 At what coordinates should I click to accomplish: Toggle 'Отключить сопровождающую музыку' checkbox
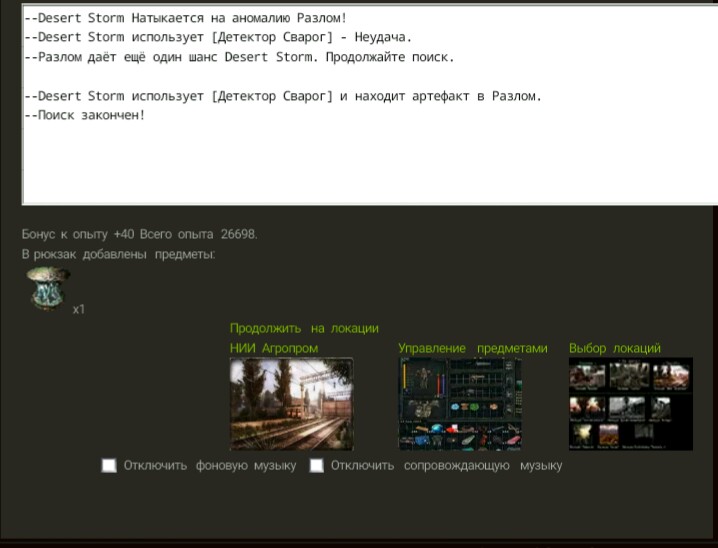coord(316,465)
